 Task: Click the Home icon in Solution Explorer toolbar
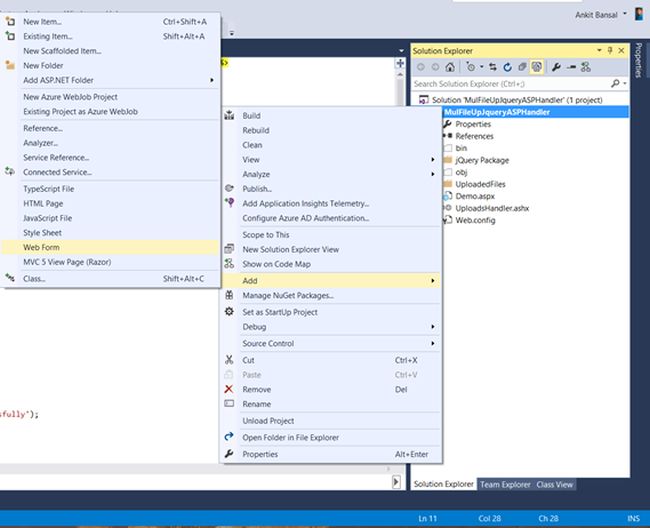(450, 67)
